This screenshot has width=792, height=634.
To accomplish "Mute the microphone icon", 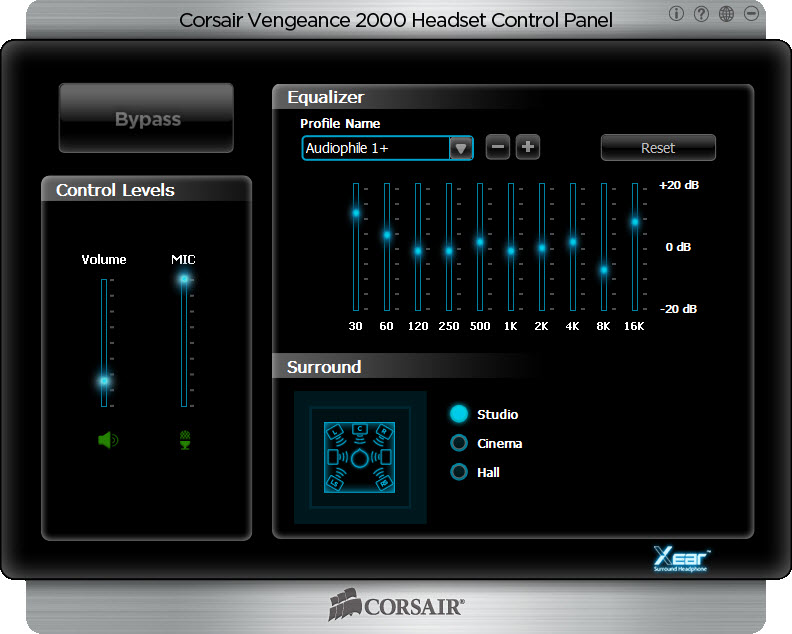I will coord(185,440).
